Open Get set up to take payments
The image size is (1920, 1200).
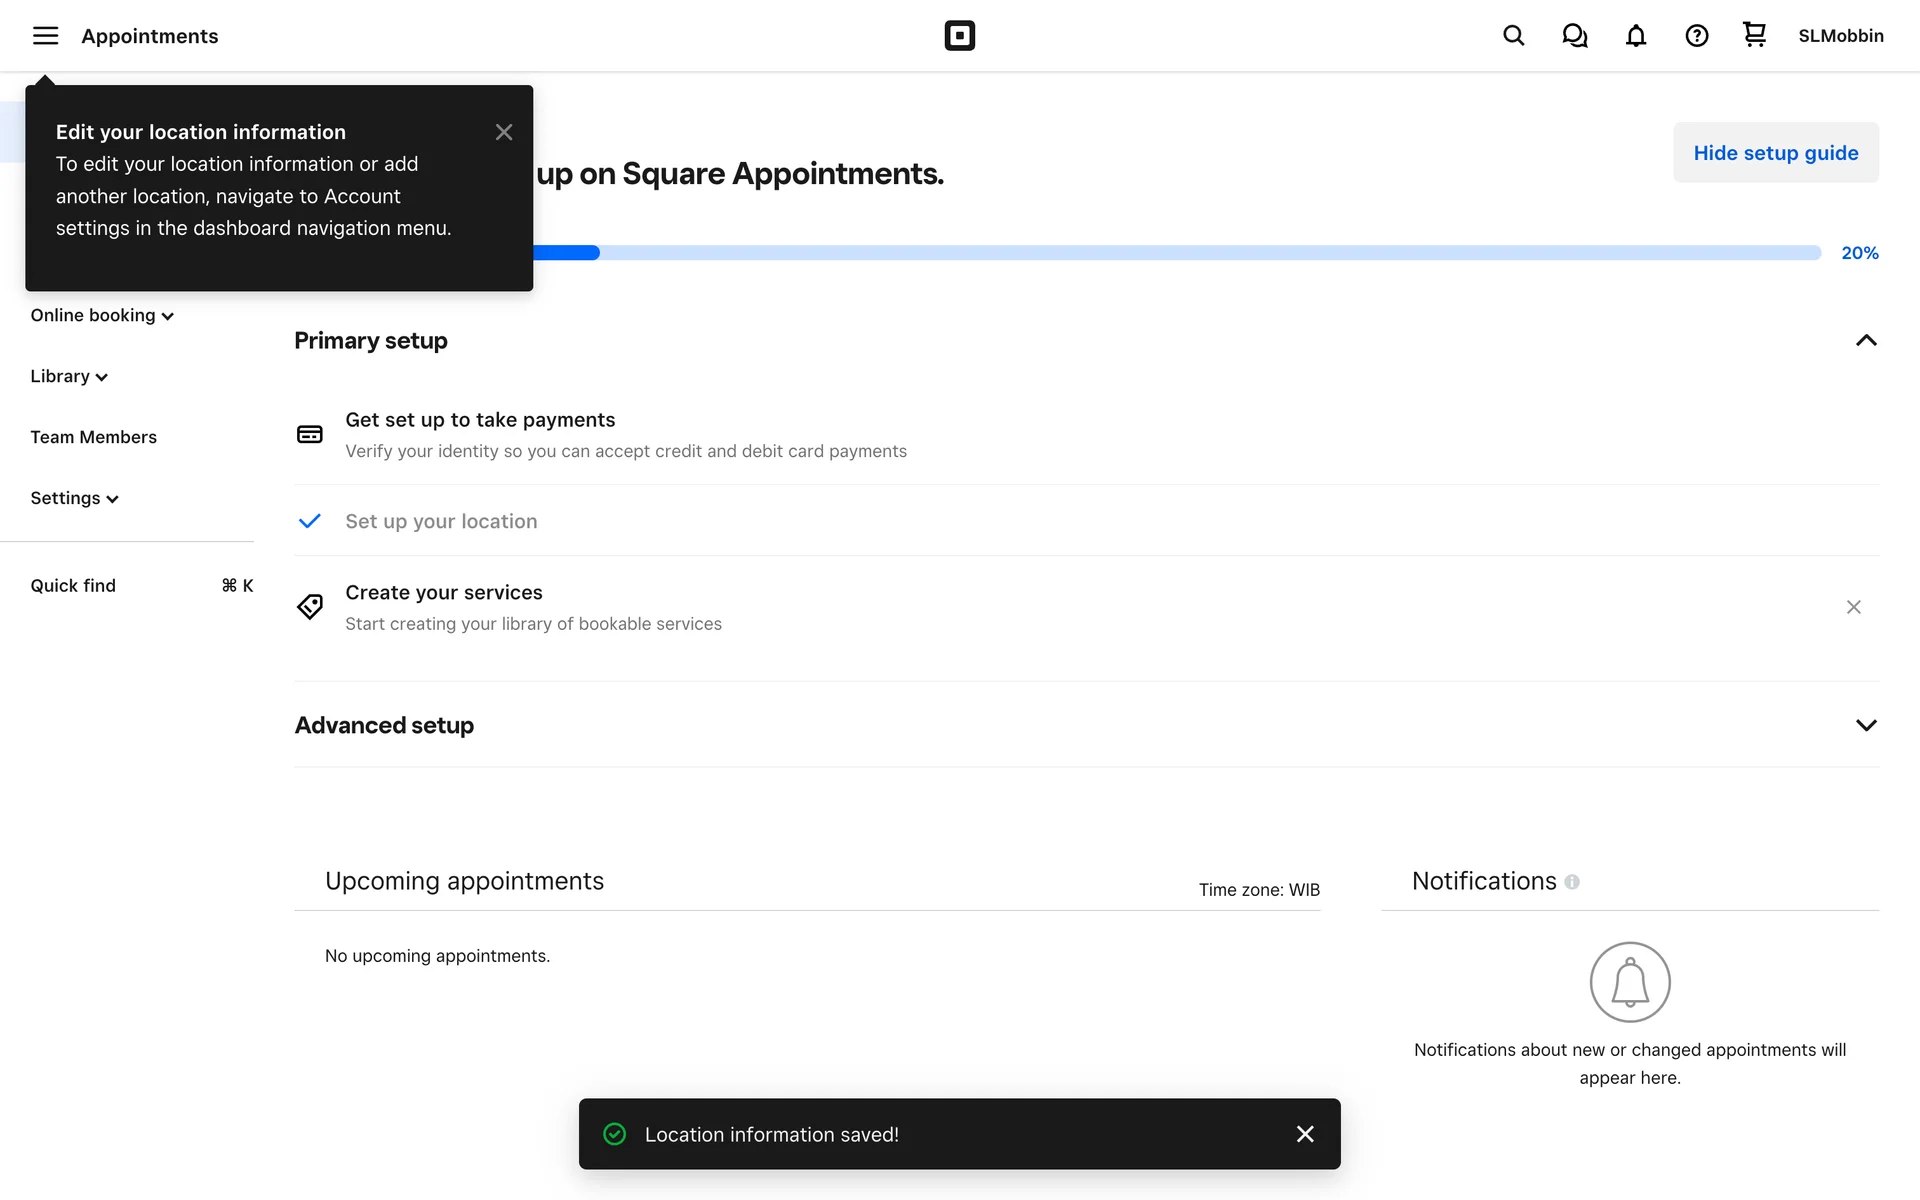(x=480, y=420)
